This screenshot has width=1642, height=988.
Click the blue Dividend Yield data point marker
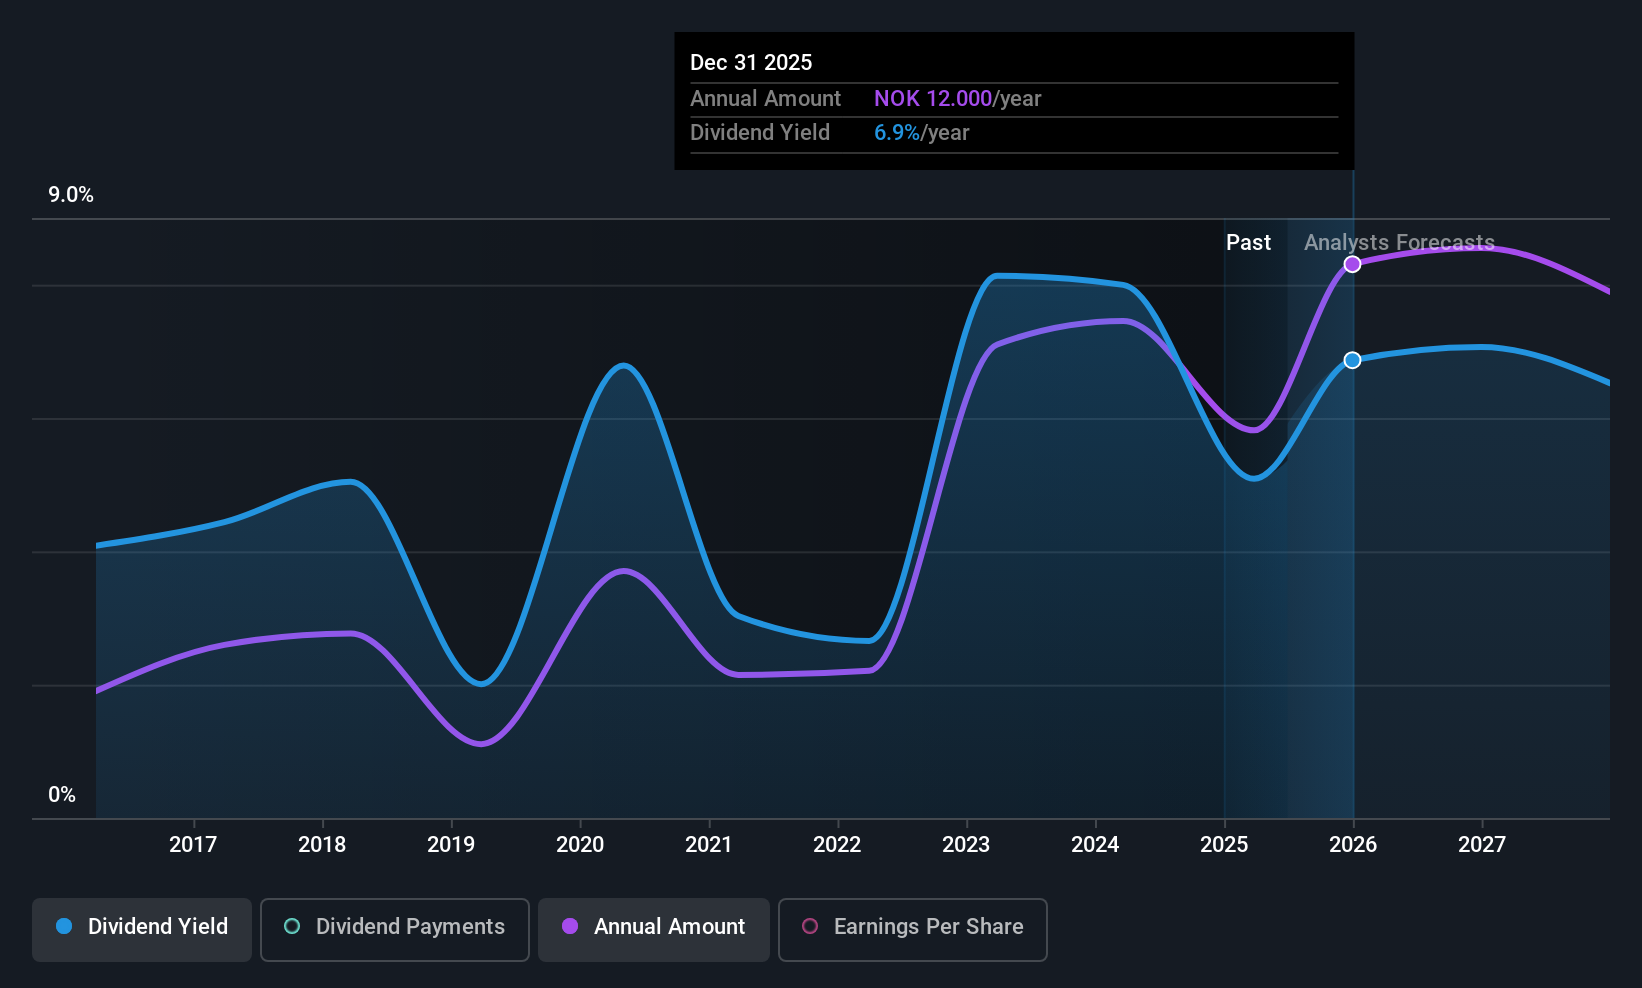click(1352, 360)
